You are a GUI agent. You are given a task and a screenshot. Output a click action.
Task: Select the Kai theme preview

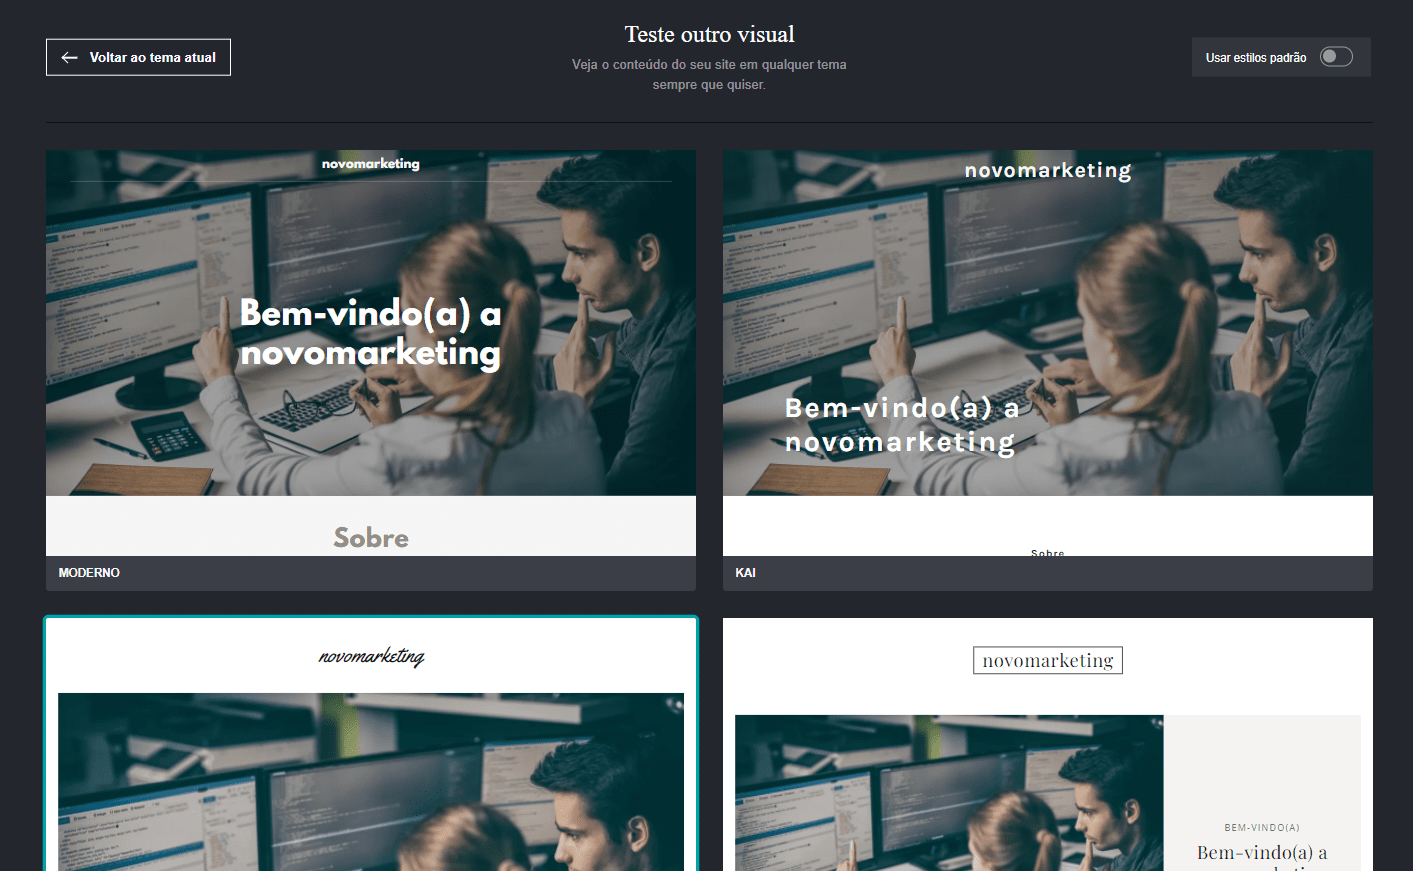[1048, 353]
